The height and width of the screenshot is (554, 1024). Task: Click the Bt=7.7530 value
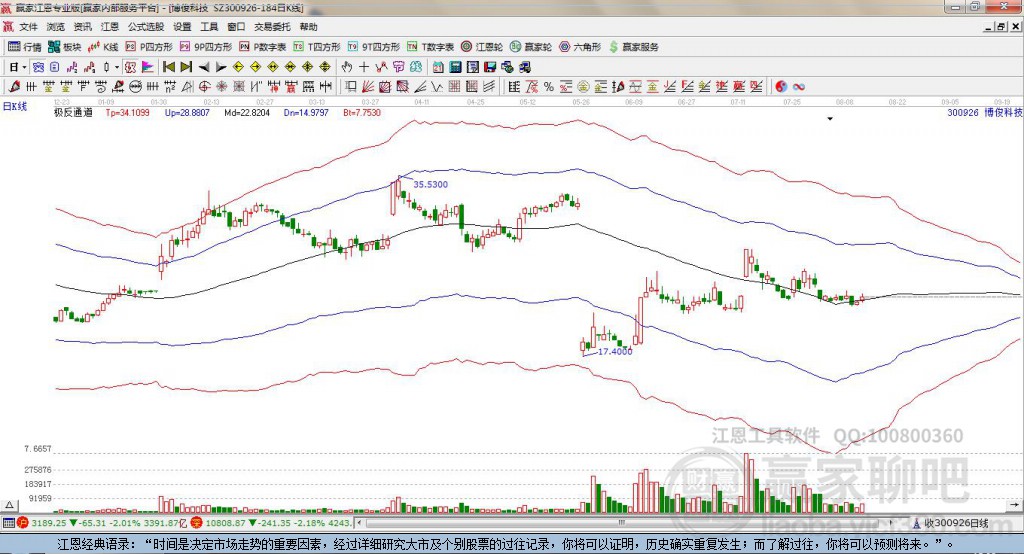click(362, 112)
